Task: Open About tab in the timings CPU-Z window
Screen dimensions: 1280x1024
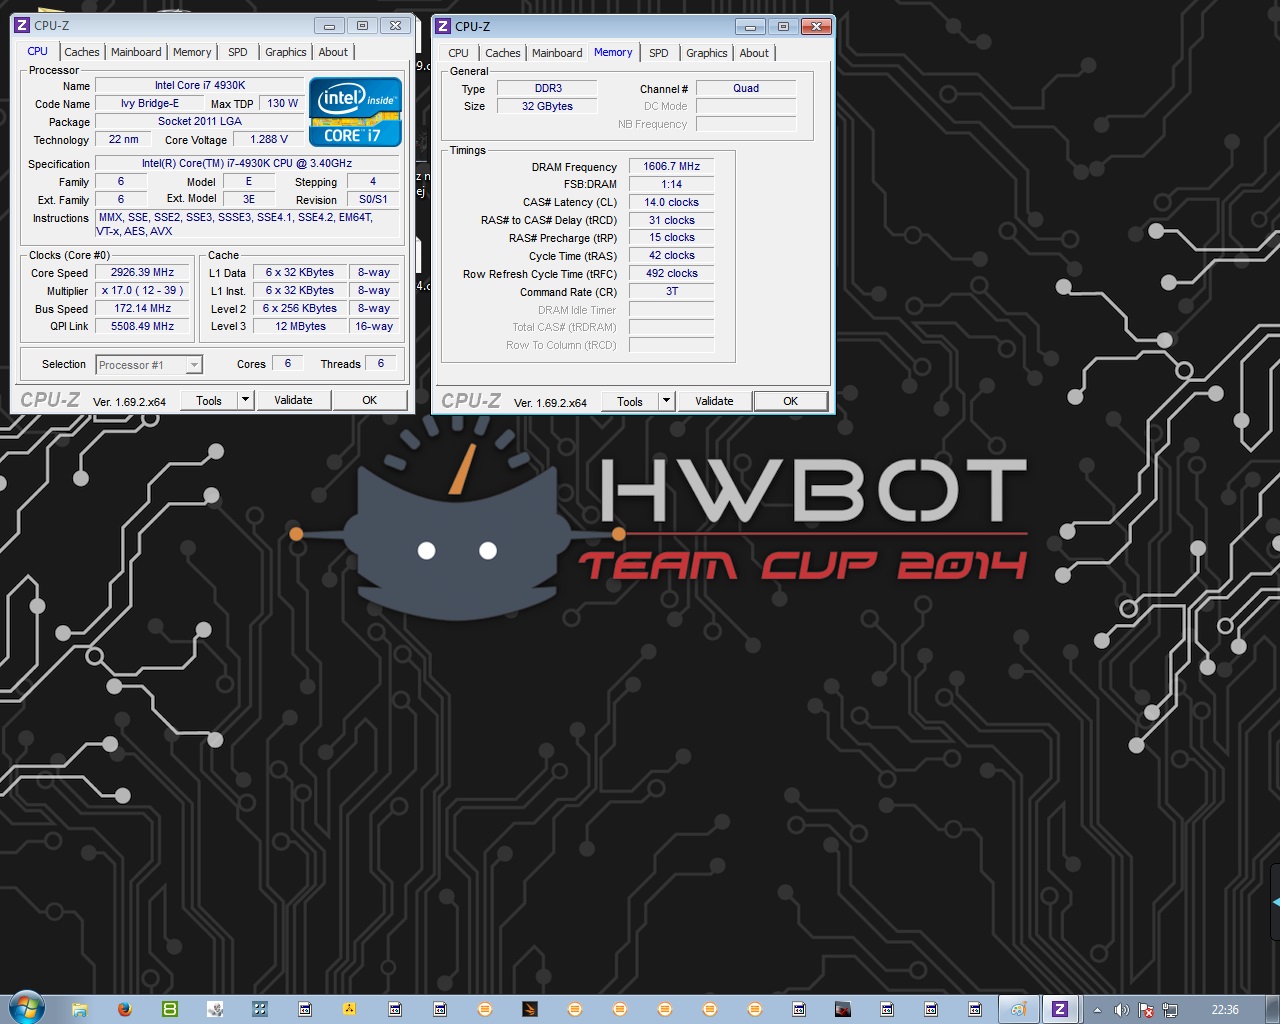Action: [754, 53]
